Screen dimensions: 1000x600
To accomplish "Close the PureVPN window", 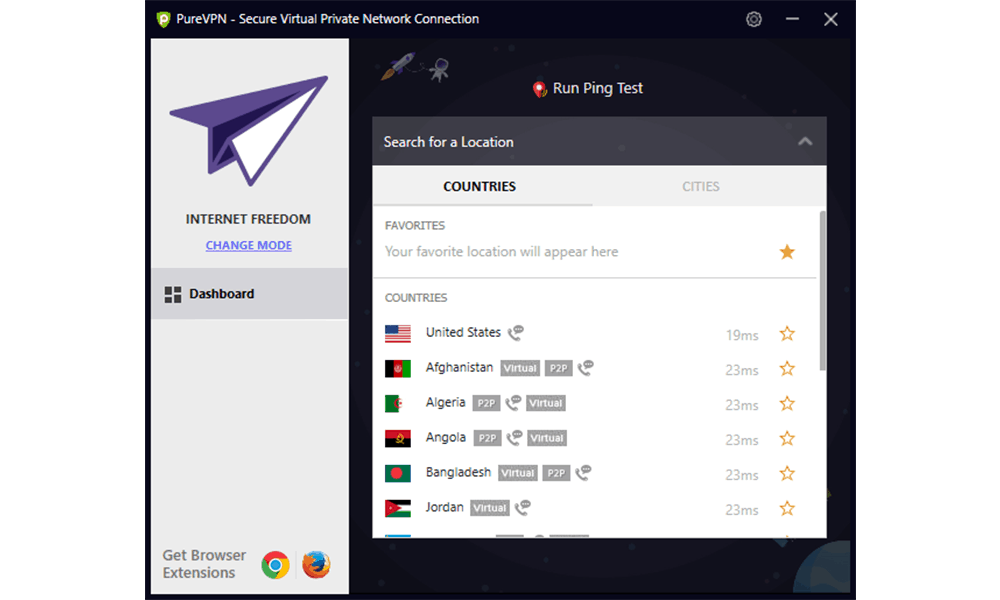I will pos(830,19).
